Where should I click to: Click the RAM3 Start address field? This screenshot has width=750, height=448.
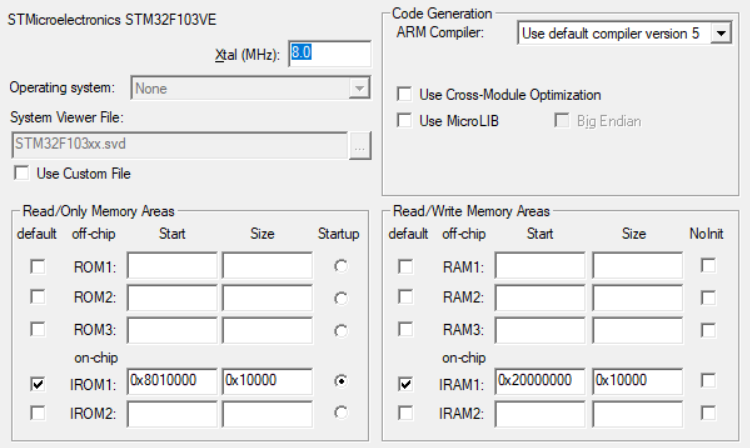pos(540,330)
